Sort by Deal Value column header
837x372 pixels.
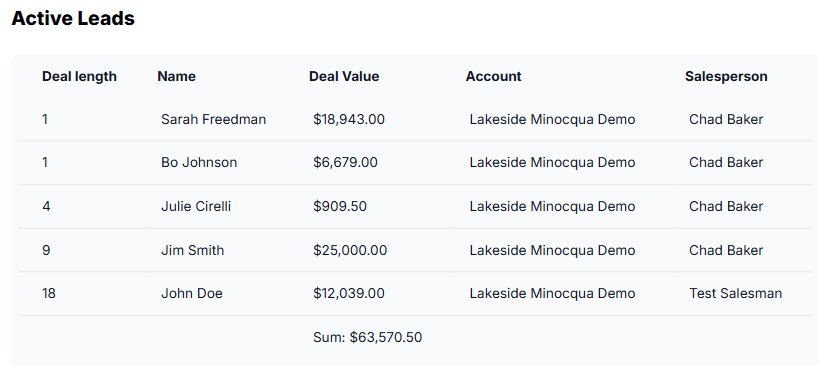pos(344,76)
